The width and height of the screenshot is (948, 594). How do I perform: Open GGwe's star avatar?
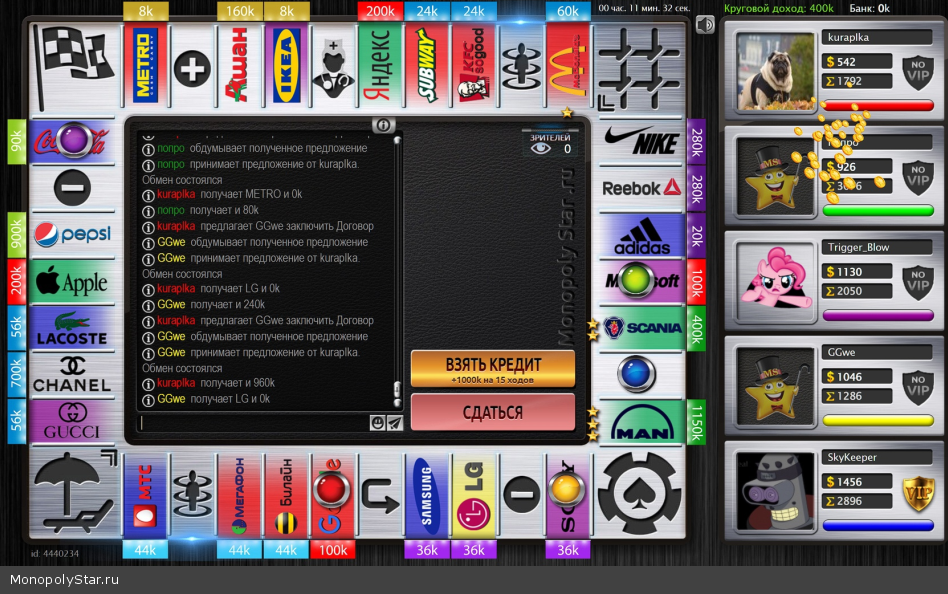(775, 386)
